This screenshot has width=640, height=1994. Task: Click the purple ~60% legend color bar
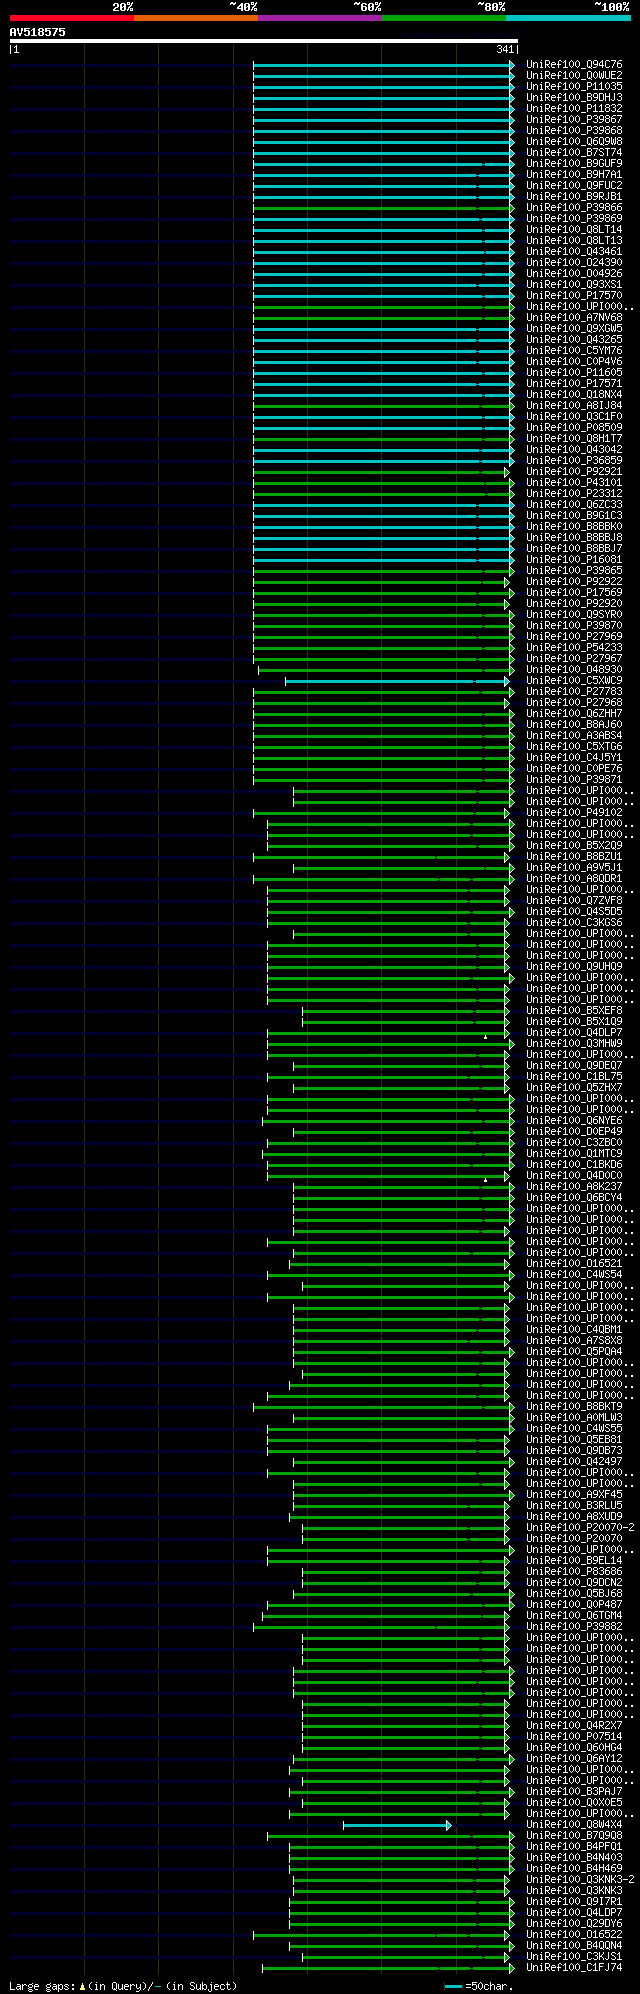[x=319, y=18]
